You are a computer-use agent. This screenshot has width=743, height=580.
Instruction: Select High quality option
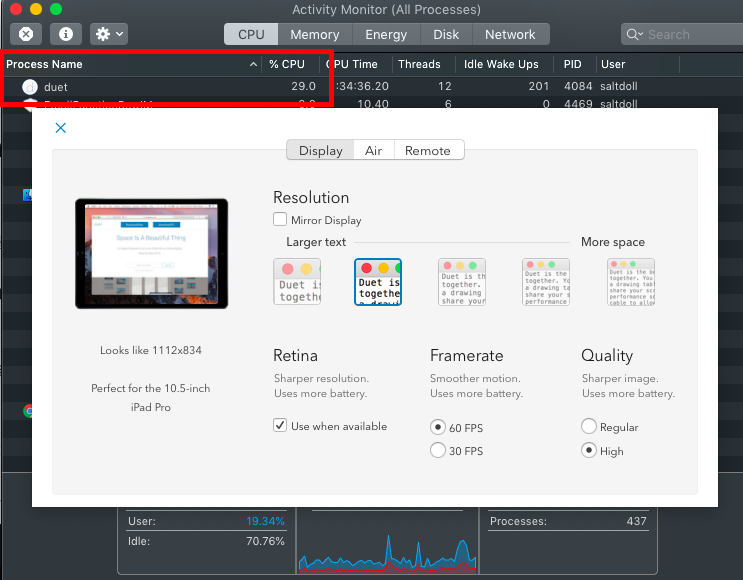coord(589,450)
